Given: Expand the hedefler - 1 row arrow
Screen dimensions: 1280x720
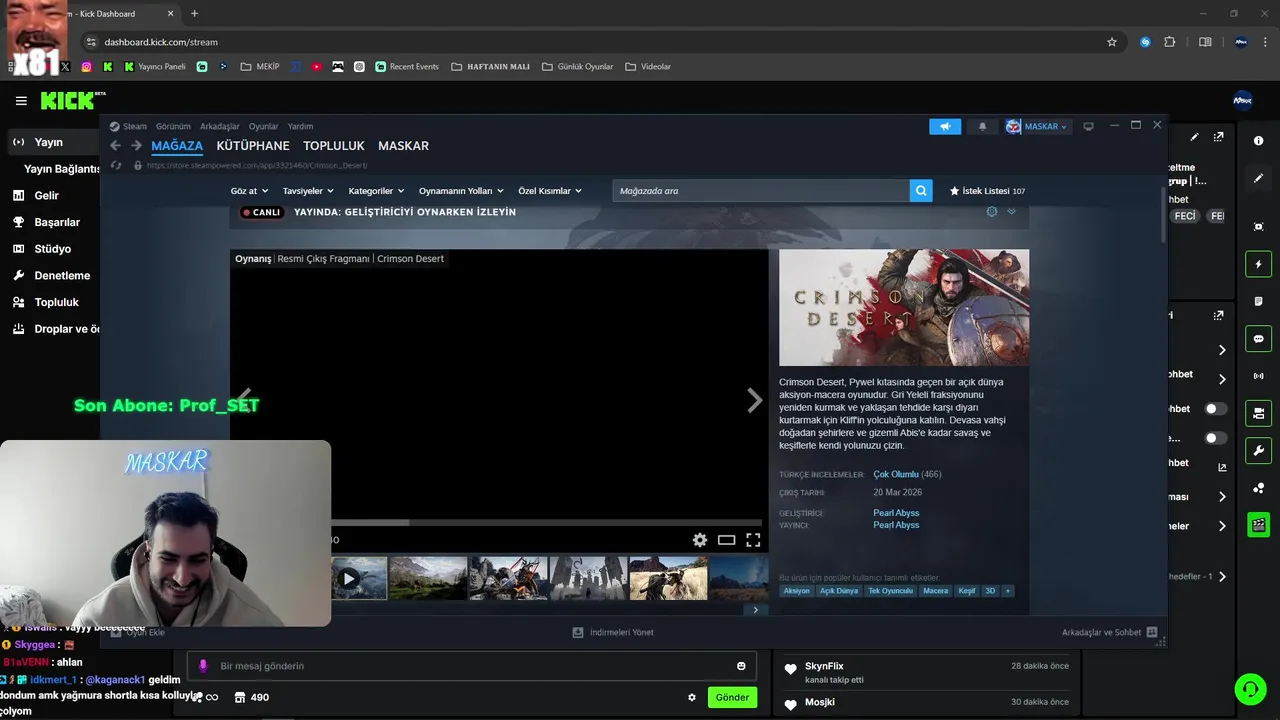Looking at the screenshot, I should click(x=1222, y=577).
